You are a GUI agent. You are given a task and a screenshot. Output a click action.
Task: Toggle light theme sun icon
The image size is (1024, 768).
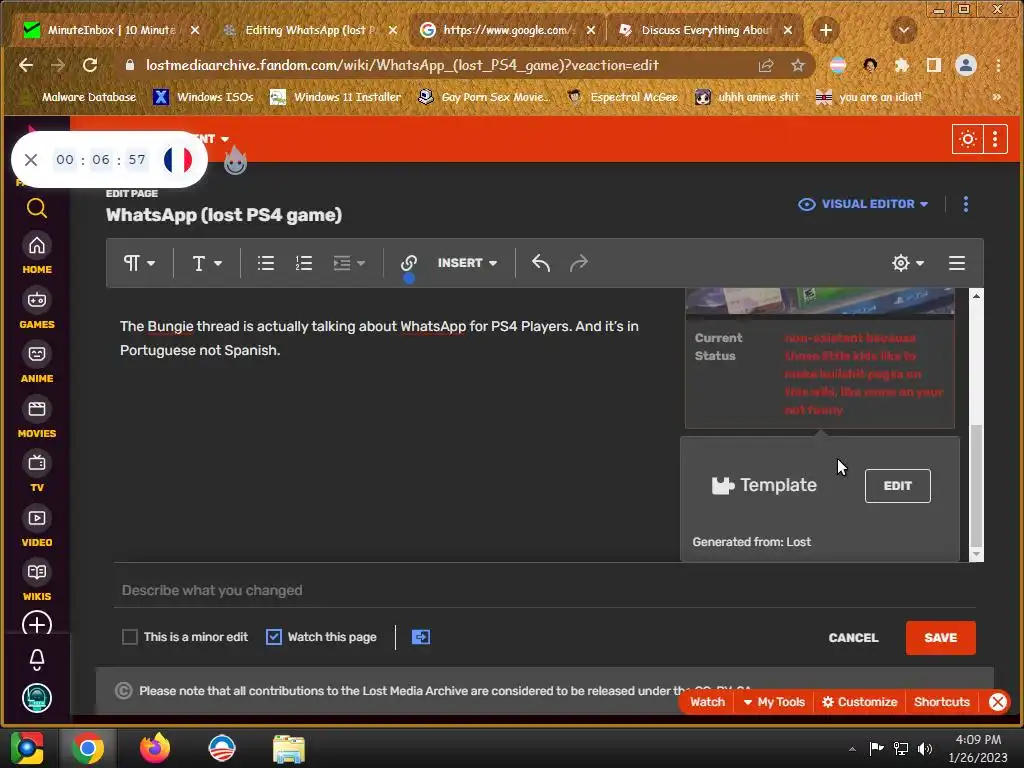pos(968,139)
